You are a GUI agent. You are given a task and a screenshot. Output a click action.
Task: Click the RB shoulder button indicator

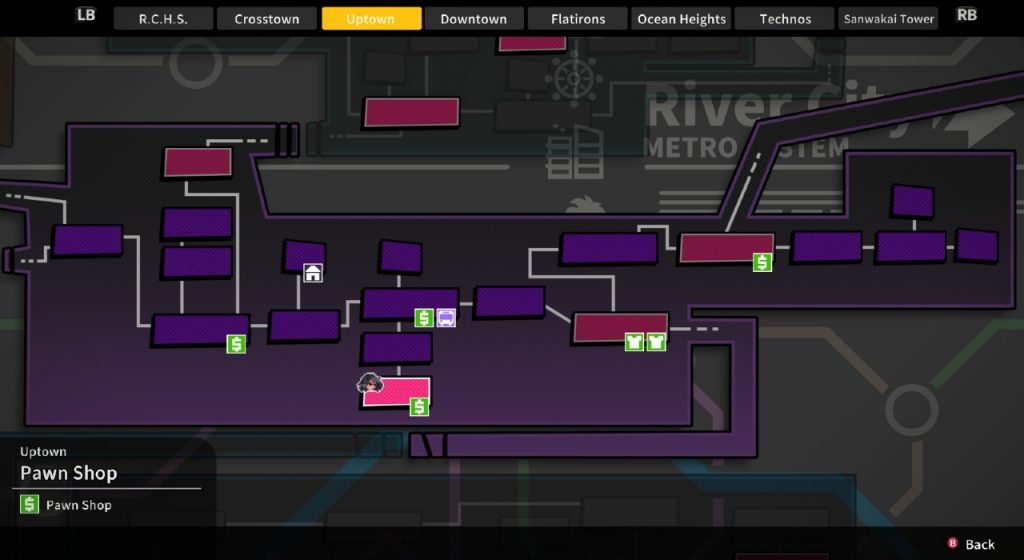[967, 14]
